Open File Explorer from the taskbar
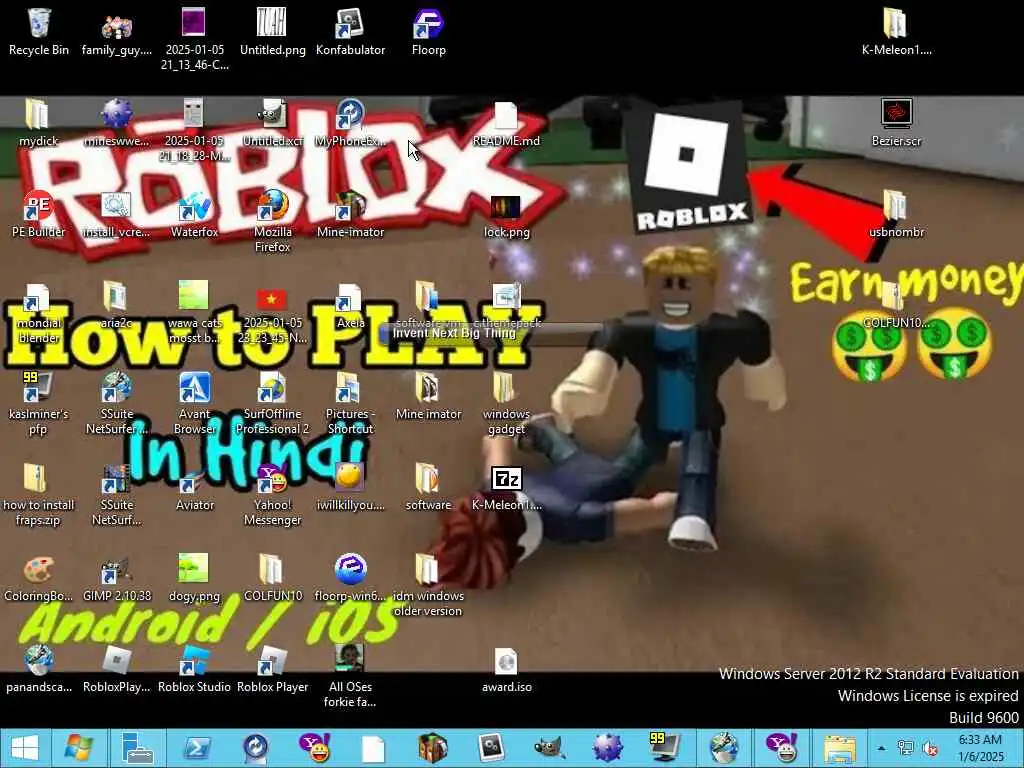 click(840, 748)
